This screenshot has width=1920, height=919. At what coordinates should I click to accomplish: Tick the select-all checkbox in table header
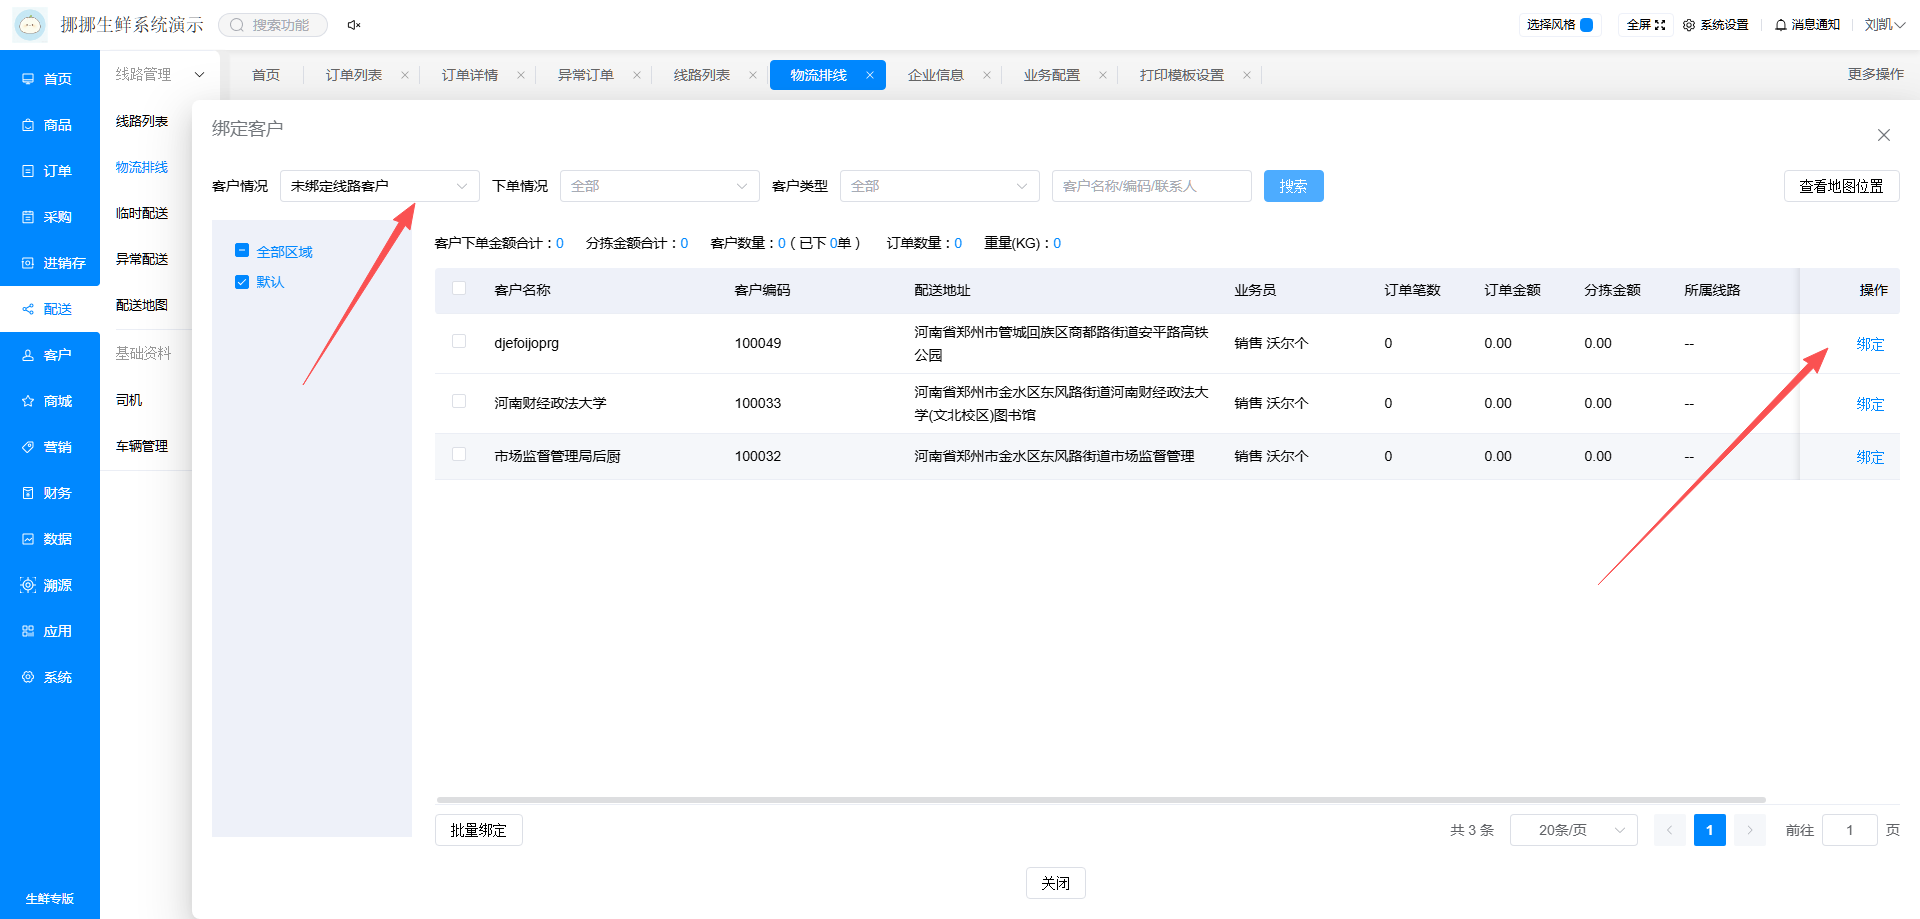click(459, 288)
